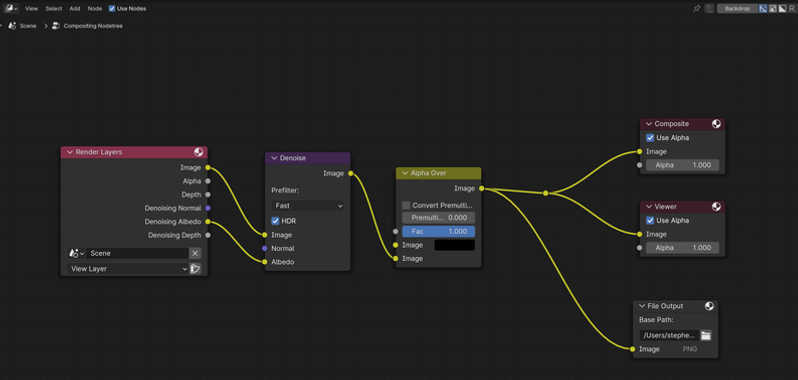The image size is (798, 380).
Task: Select the blue color-and-alpha channel icon
Action: coord(763,8)
